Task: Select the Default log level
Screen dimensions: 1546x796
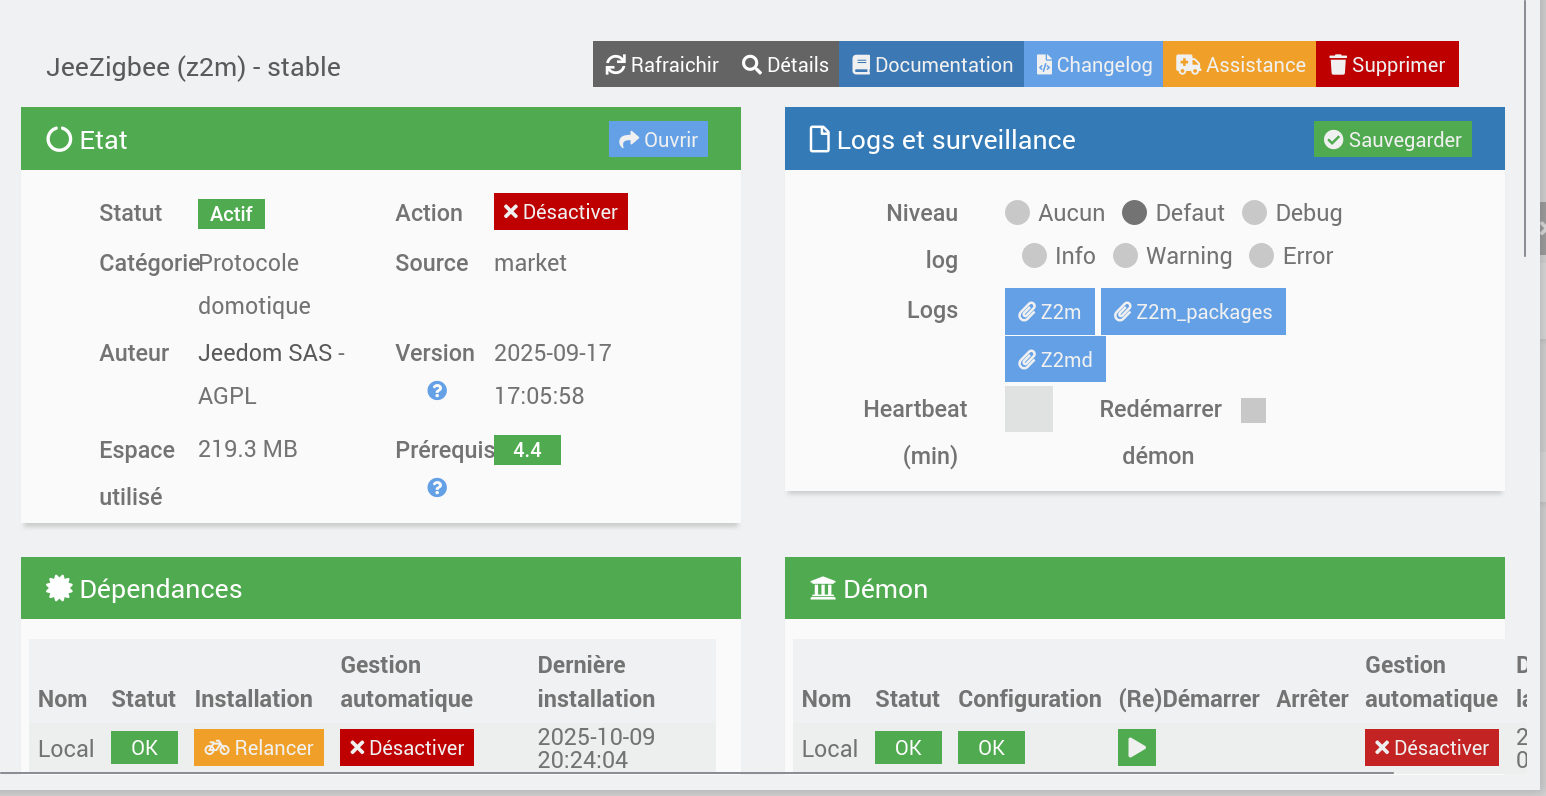Action: pyautogui.click(x=1134, y=212)
